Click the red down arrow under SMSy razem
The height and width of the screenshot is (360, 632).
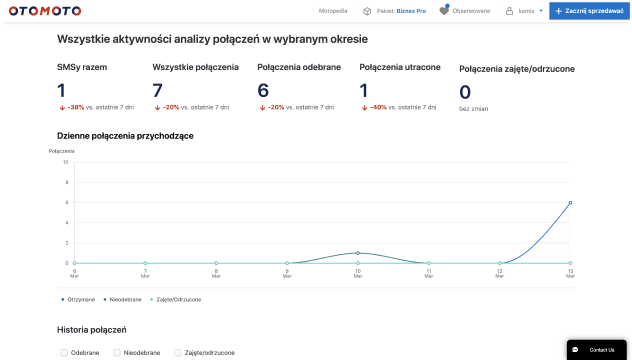62,108
